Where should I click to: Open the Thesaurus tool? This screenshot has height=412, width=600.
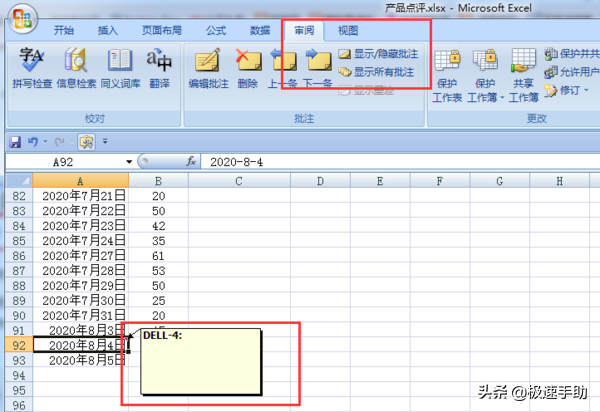coord(120,68)
